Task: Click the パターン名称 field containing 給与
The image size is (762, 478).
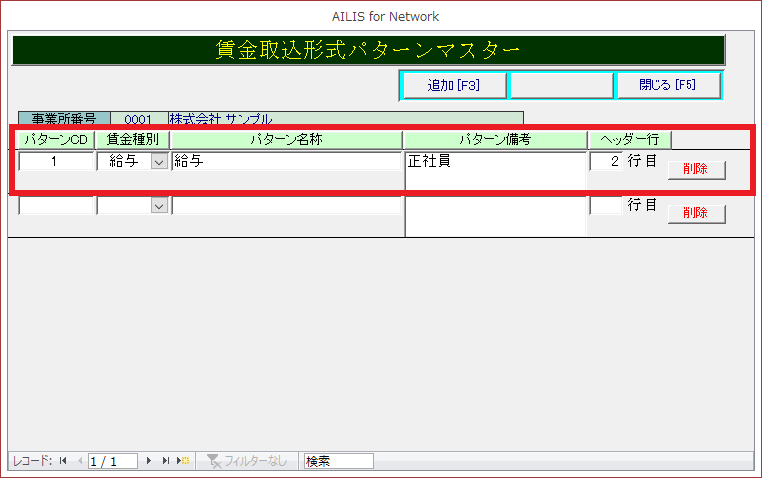Action: pos(286,162)
